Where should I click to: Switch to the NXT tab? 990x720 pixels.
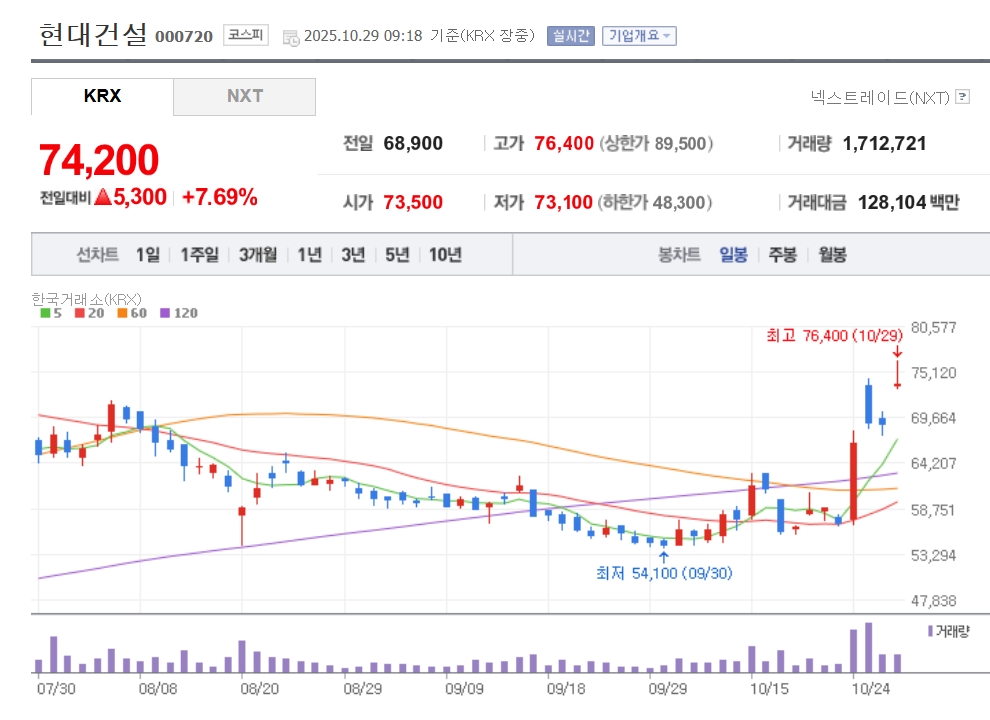tap(244, 96)
